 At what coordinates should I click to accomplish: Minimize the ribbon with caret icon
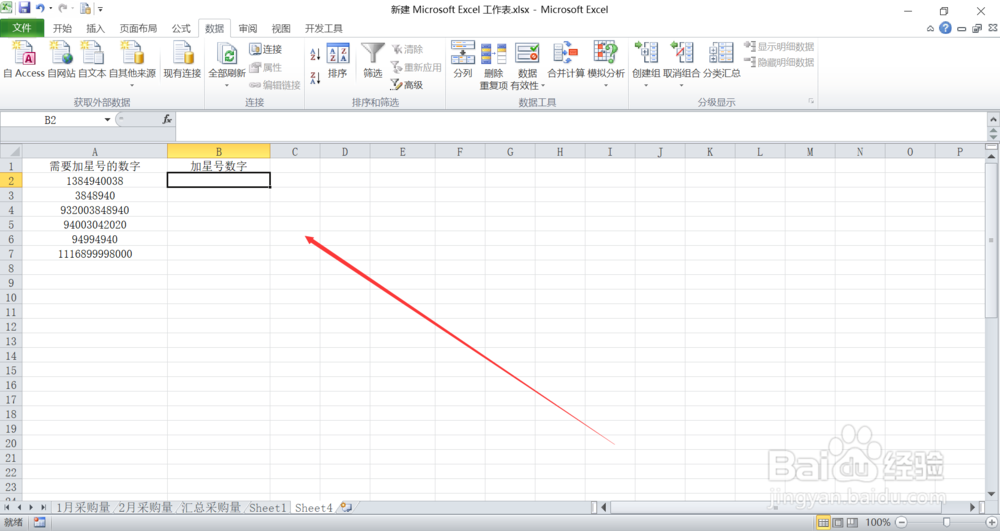click(930, 29)
